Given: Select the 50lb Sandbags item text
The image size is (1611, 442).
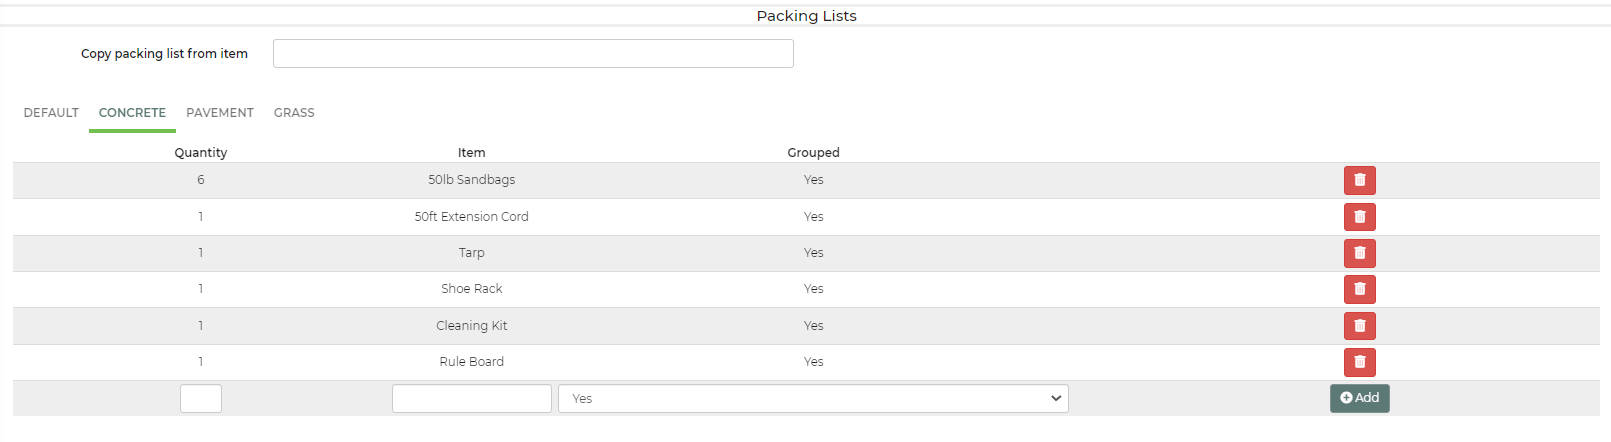Looking at the screenshot, I should [x=472, y=180].
